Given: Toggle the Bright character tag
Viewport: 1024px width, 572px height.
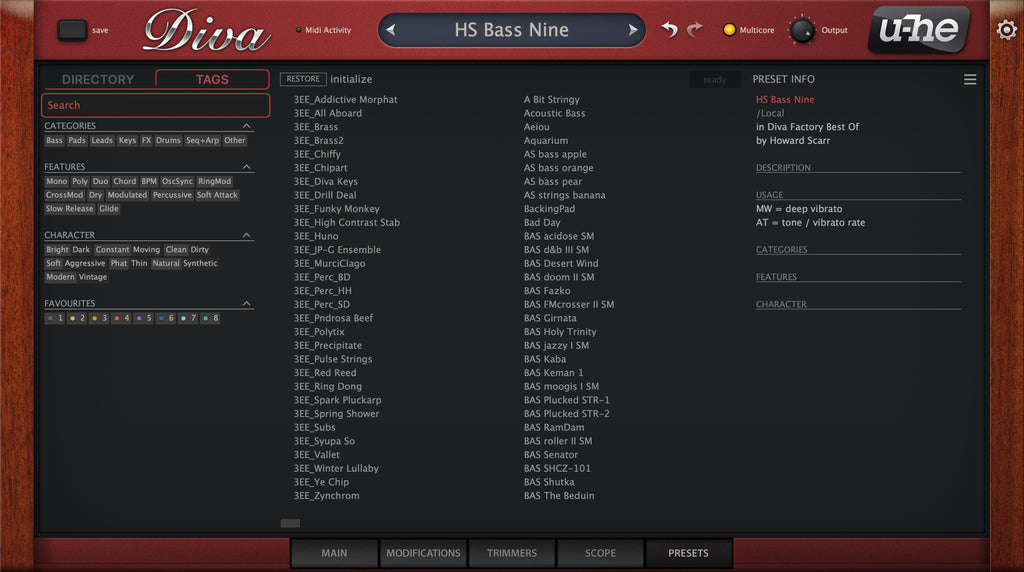Looking at the screenshot, I should (57, 249).
